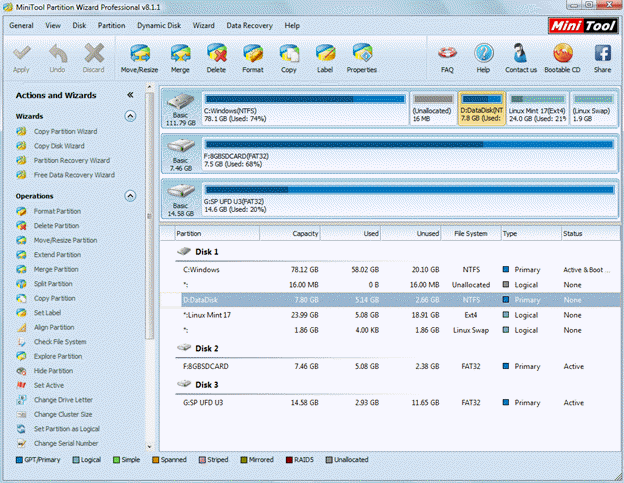Click the Apply checkmark icon

(21, 53)
